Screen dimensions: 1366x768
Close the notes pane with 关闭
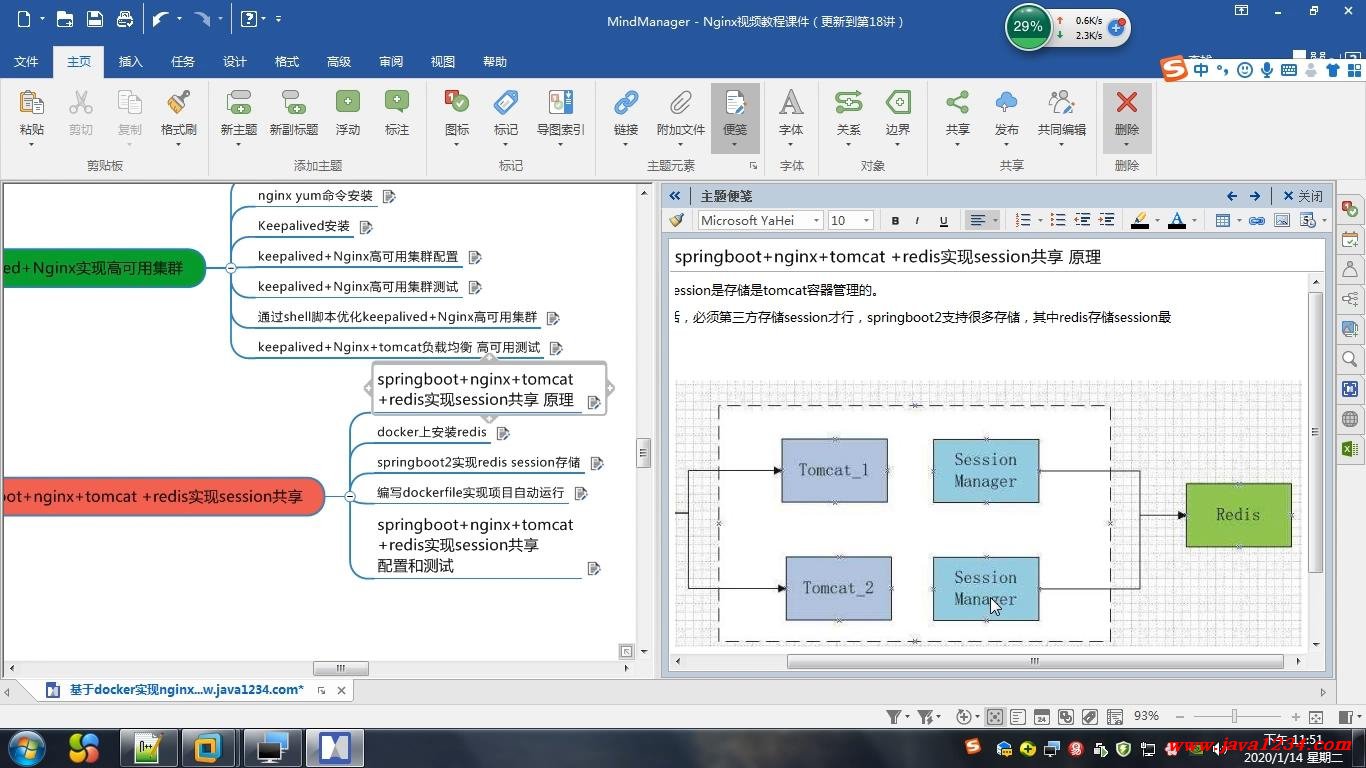click(x=1303, y=196)
